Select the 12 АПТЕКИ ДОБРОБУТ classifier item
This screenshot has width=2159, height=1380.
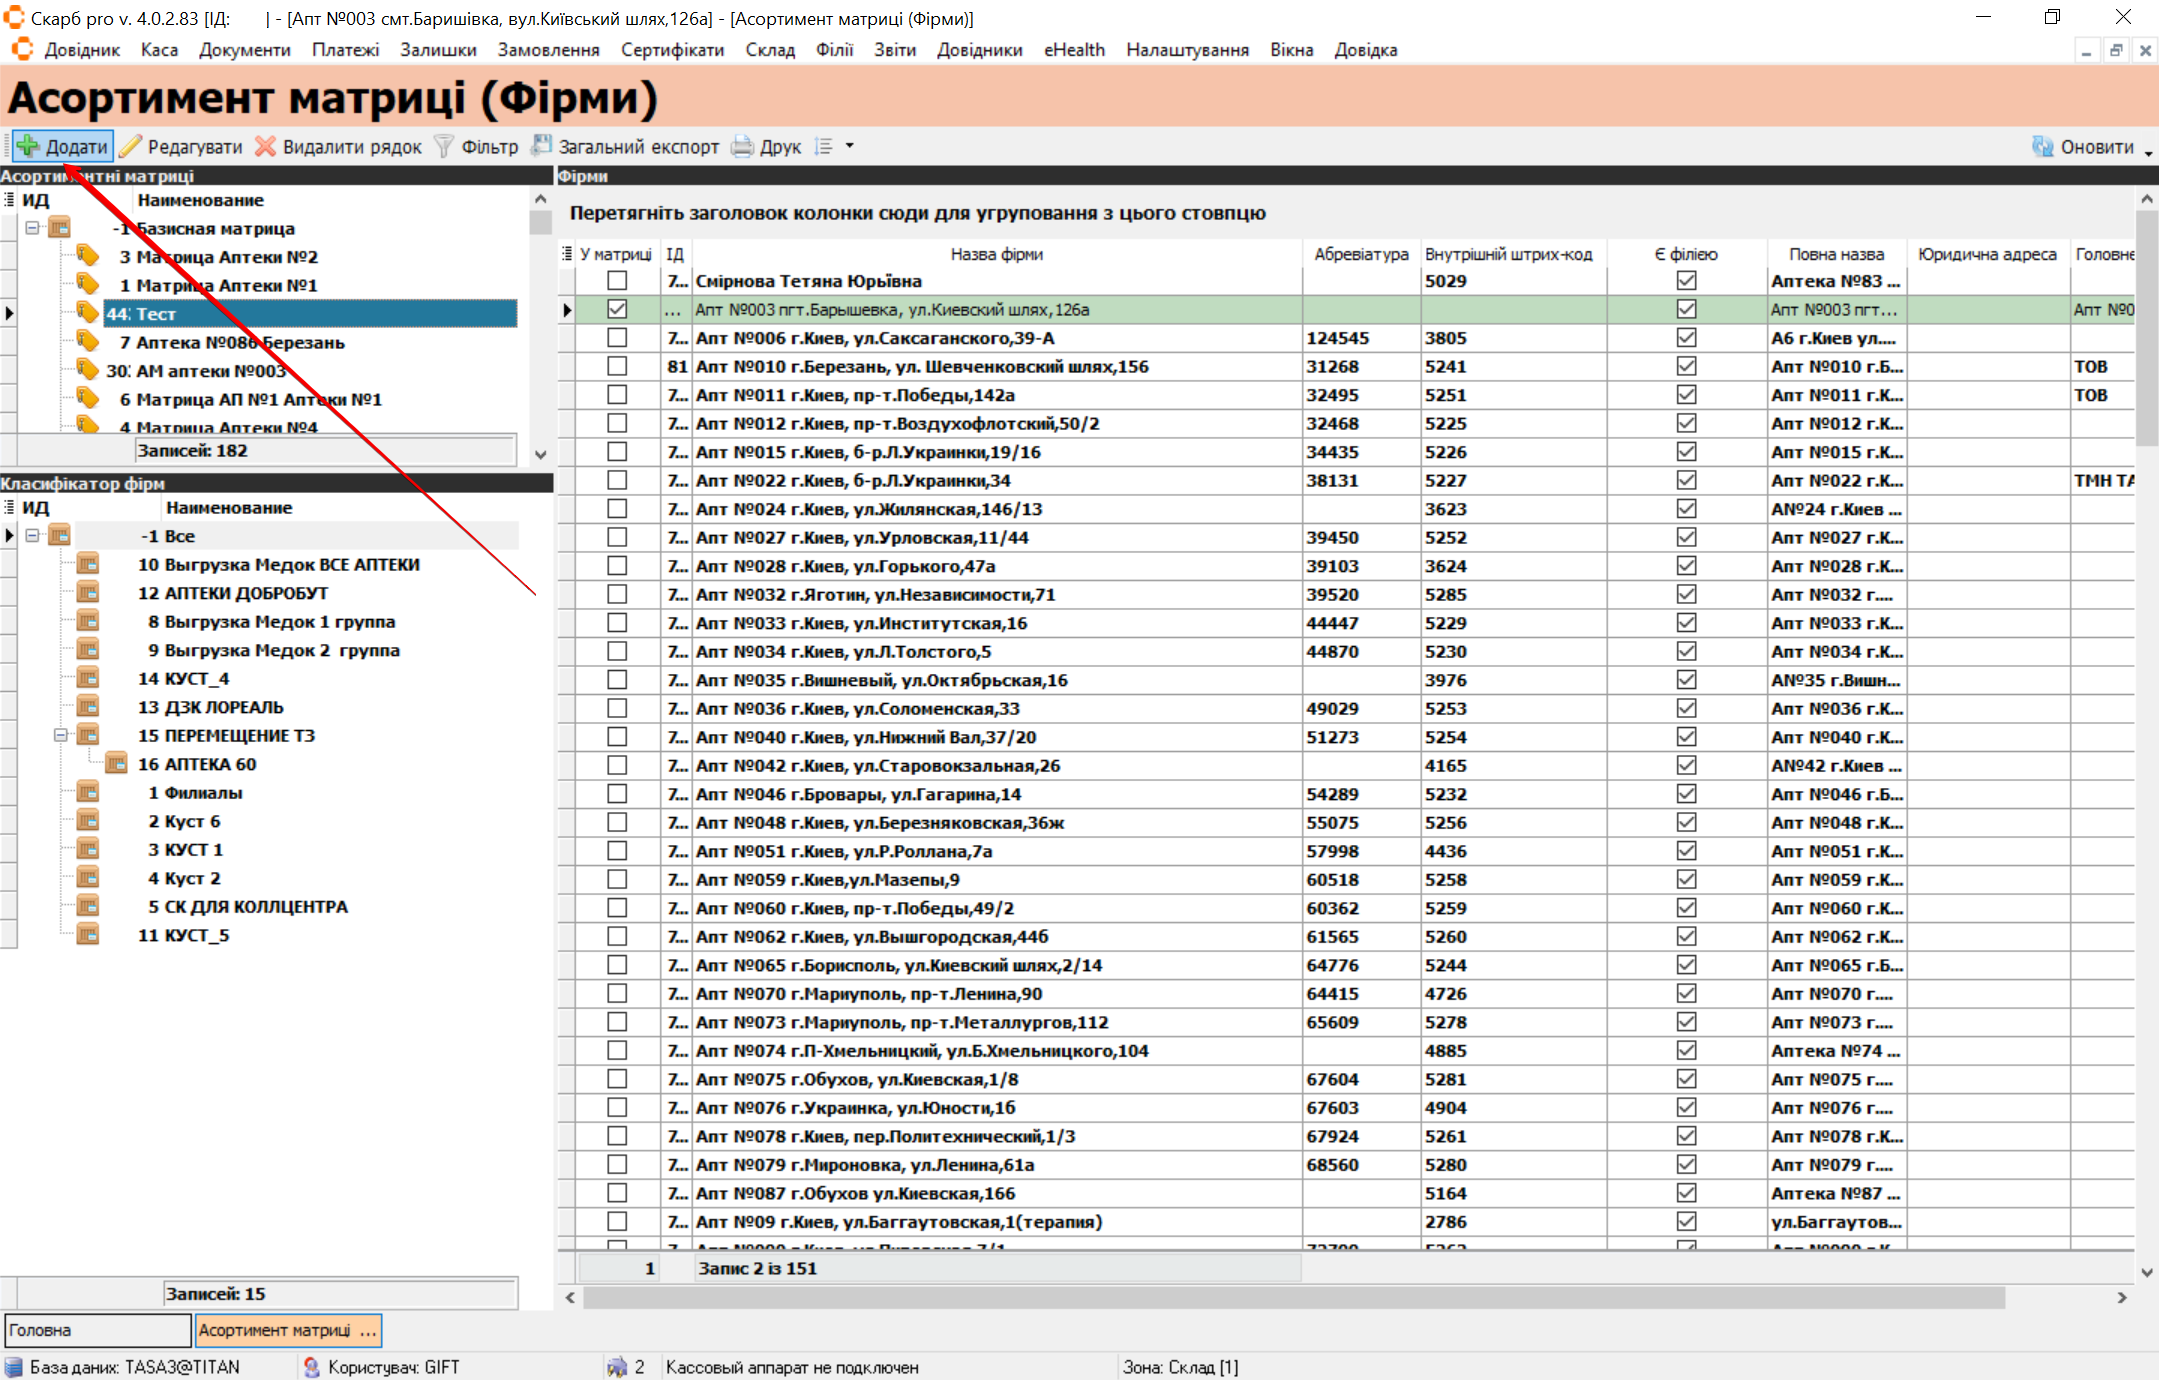pyautogui.click(x=232, y=593)
